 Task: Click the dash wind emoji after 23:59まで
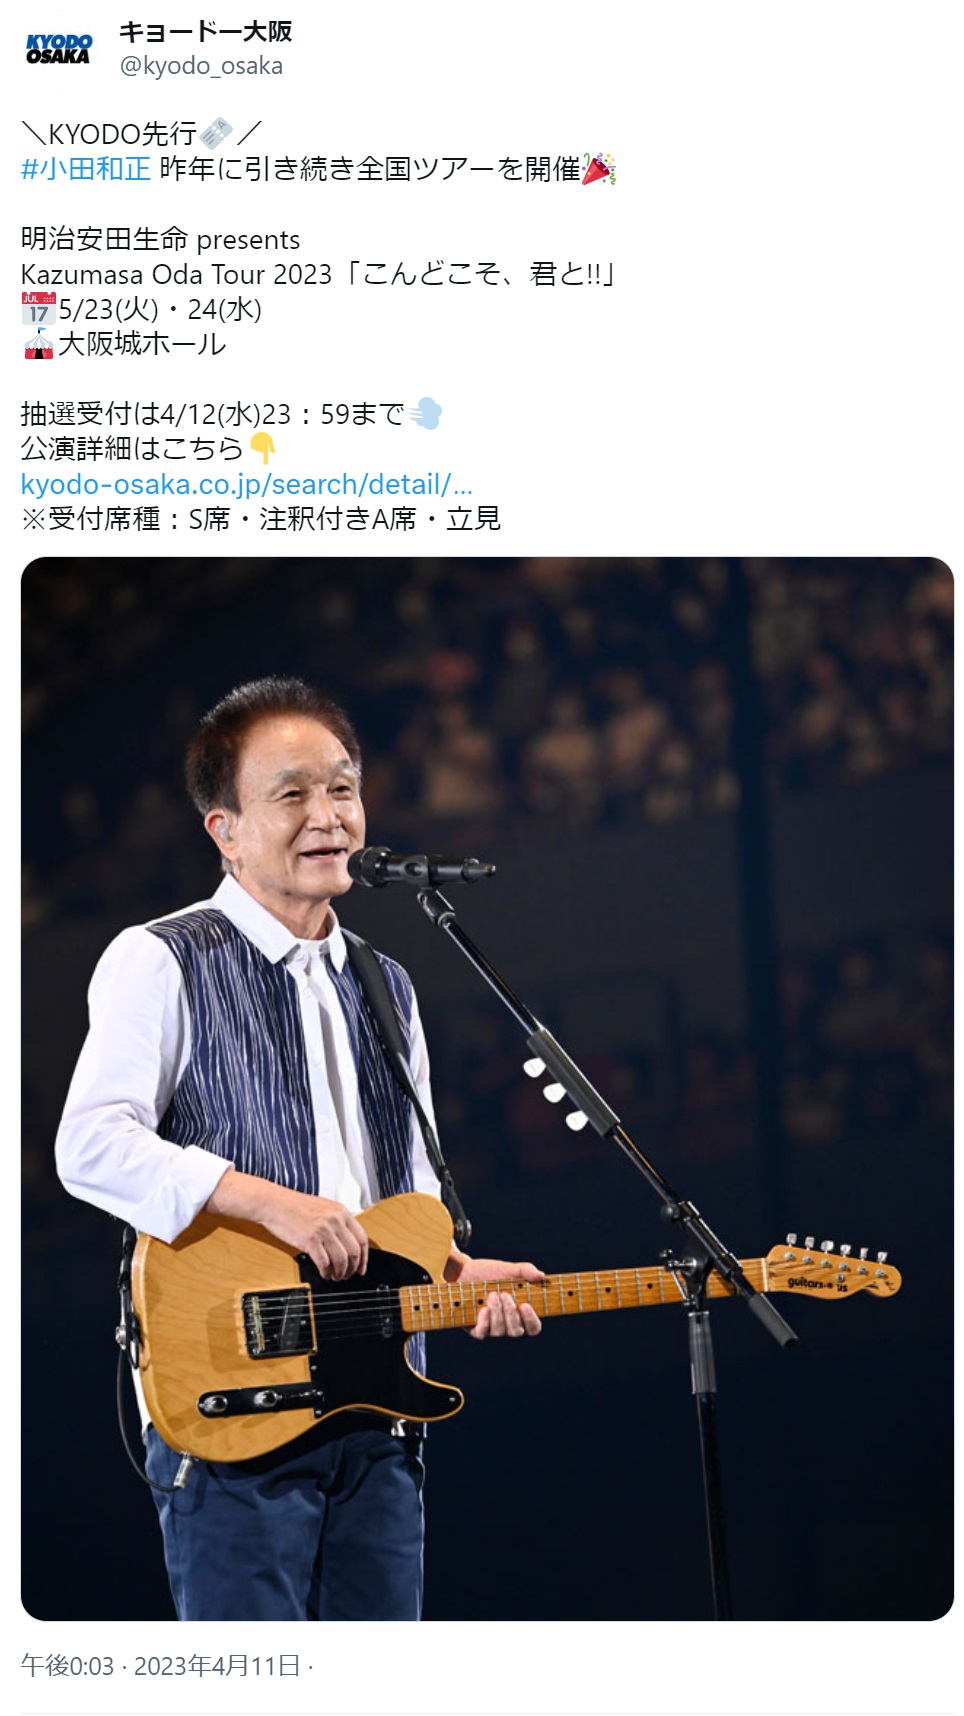(x=425, y=414)
